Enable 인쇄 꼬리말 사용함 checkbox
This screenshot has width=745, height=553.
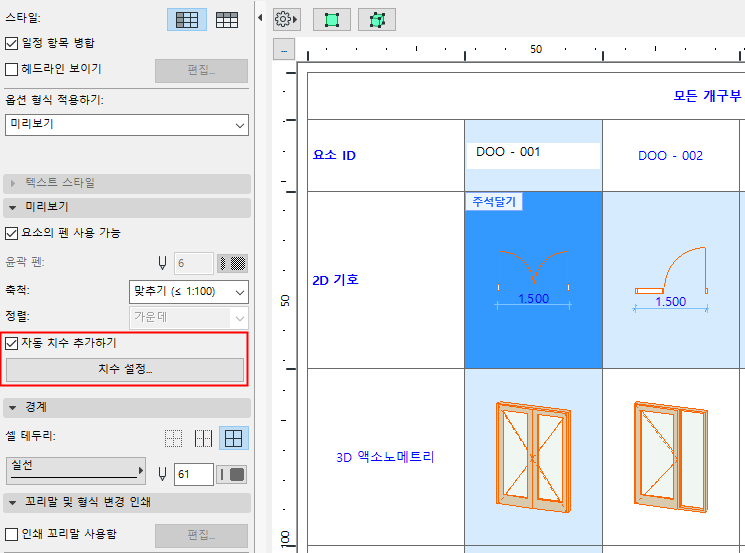point(11,534)
